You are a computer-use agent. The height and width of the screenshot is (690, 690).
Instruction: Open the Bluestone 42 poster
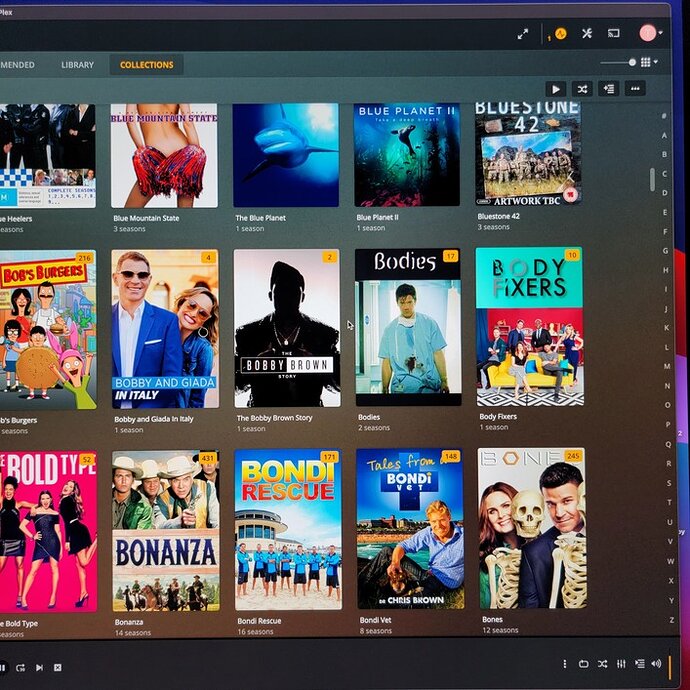pos(528,153)
